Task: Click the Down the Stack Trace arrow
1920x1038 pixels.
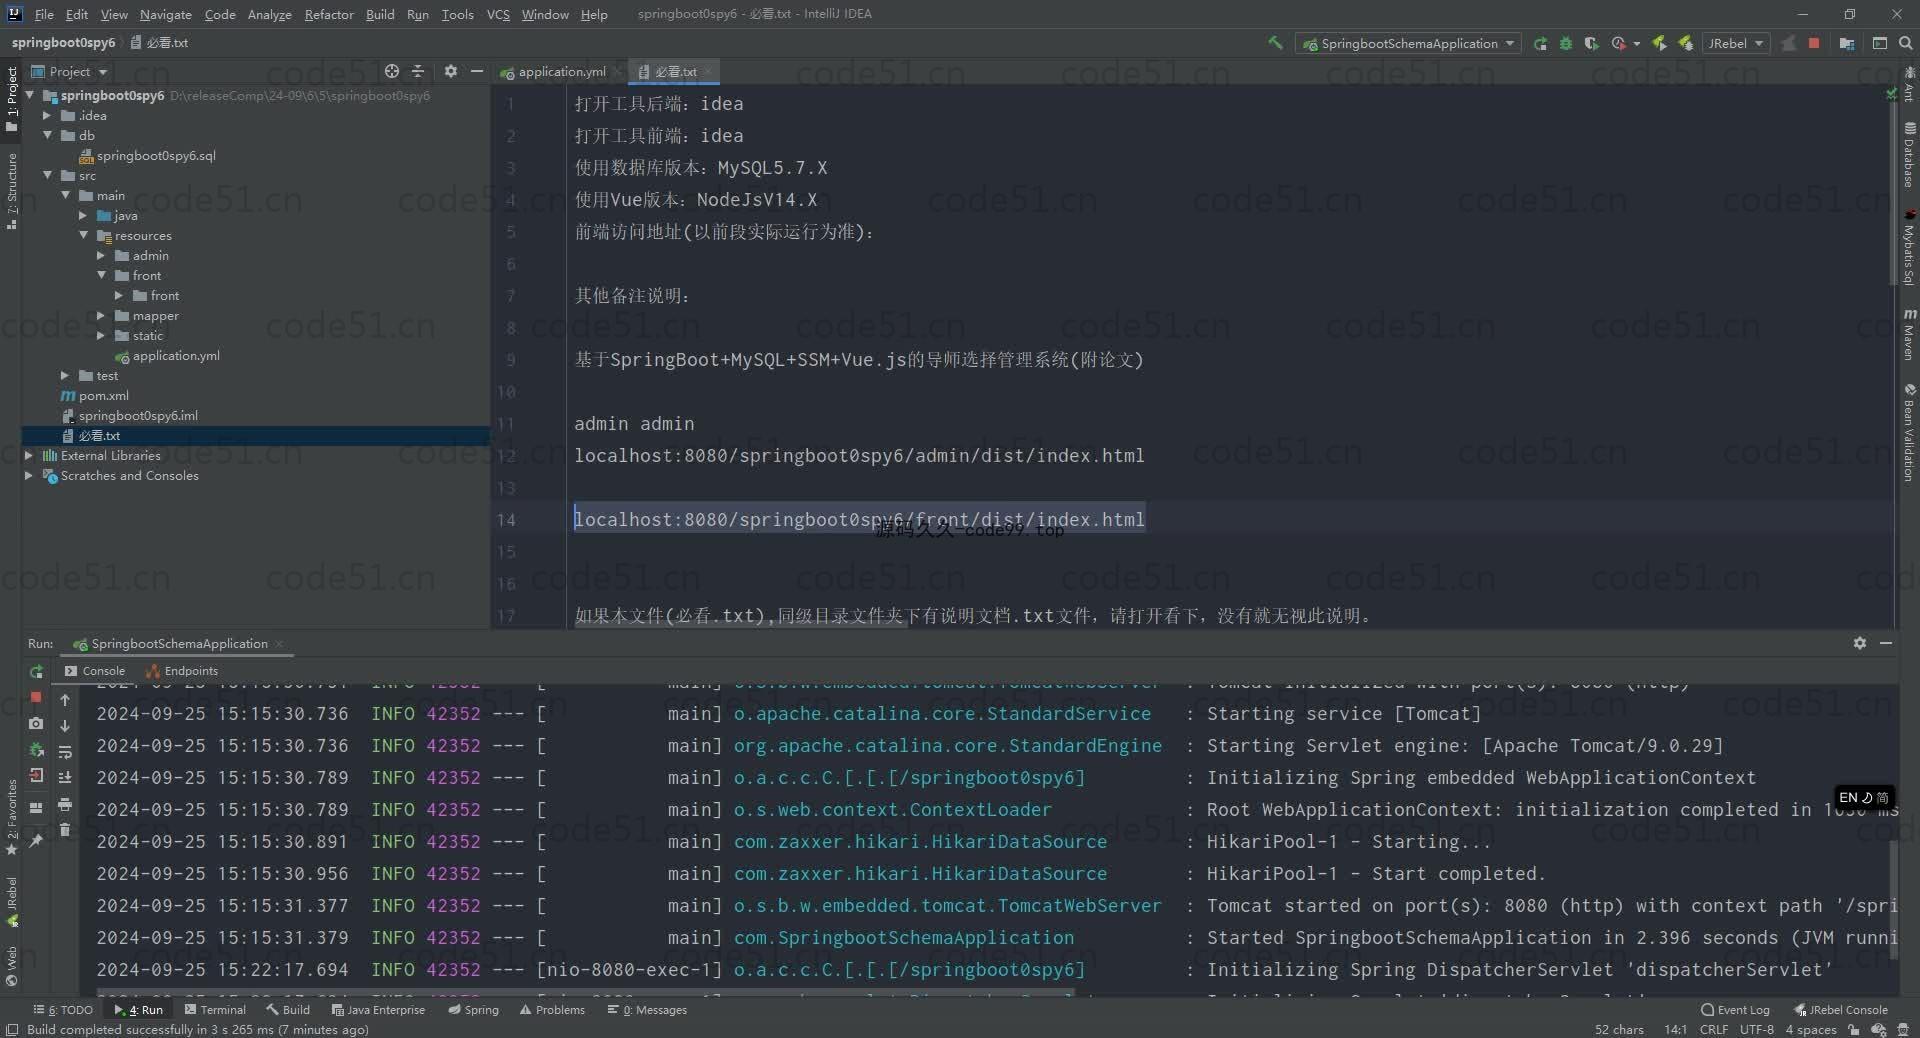Action: [x=65, y=726]
